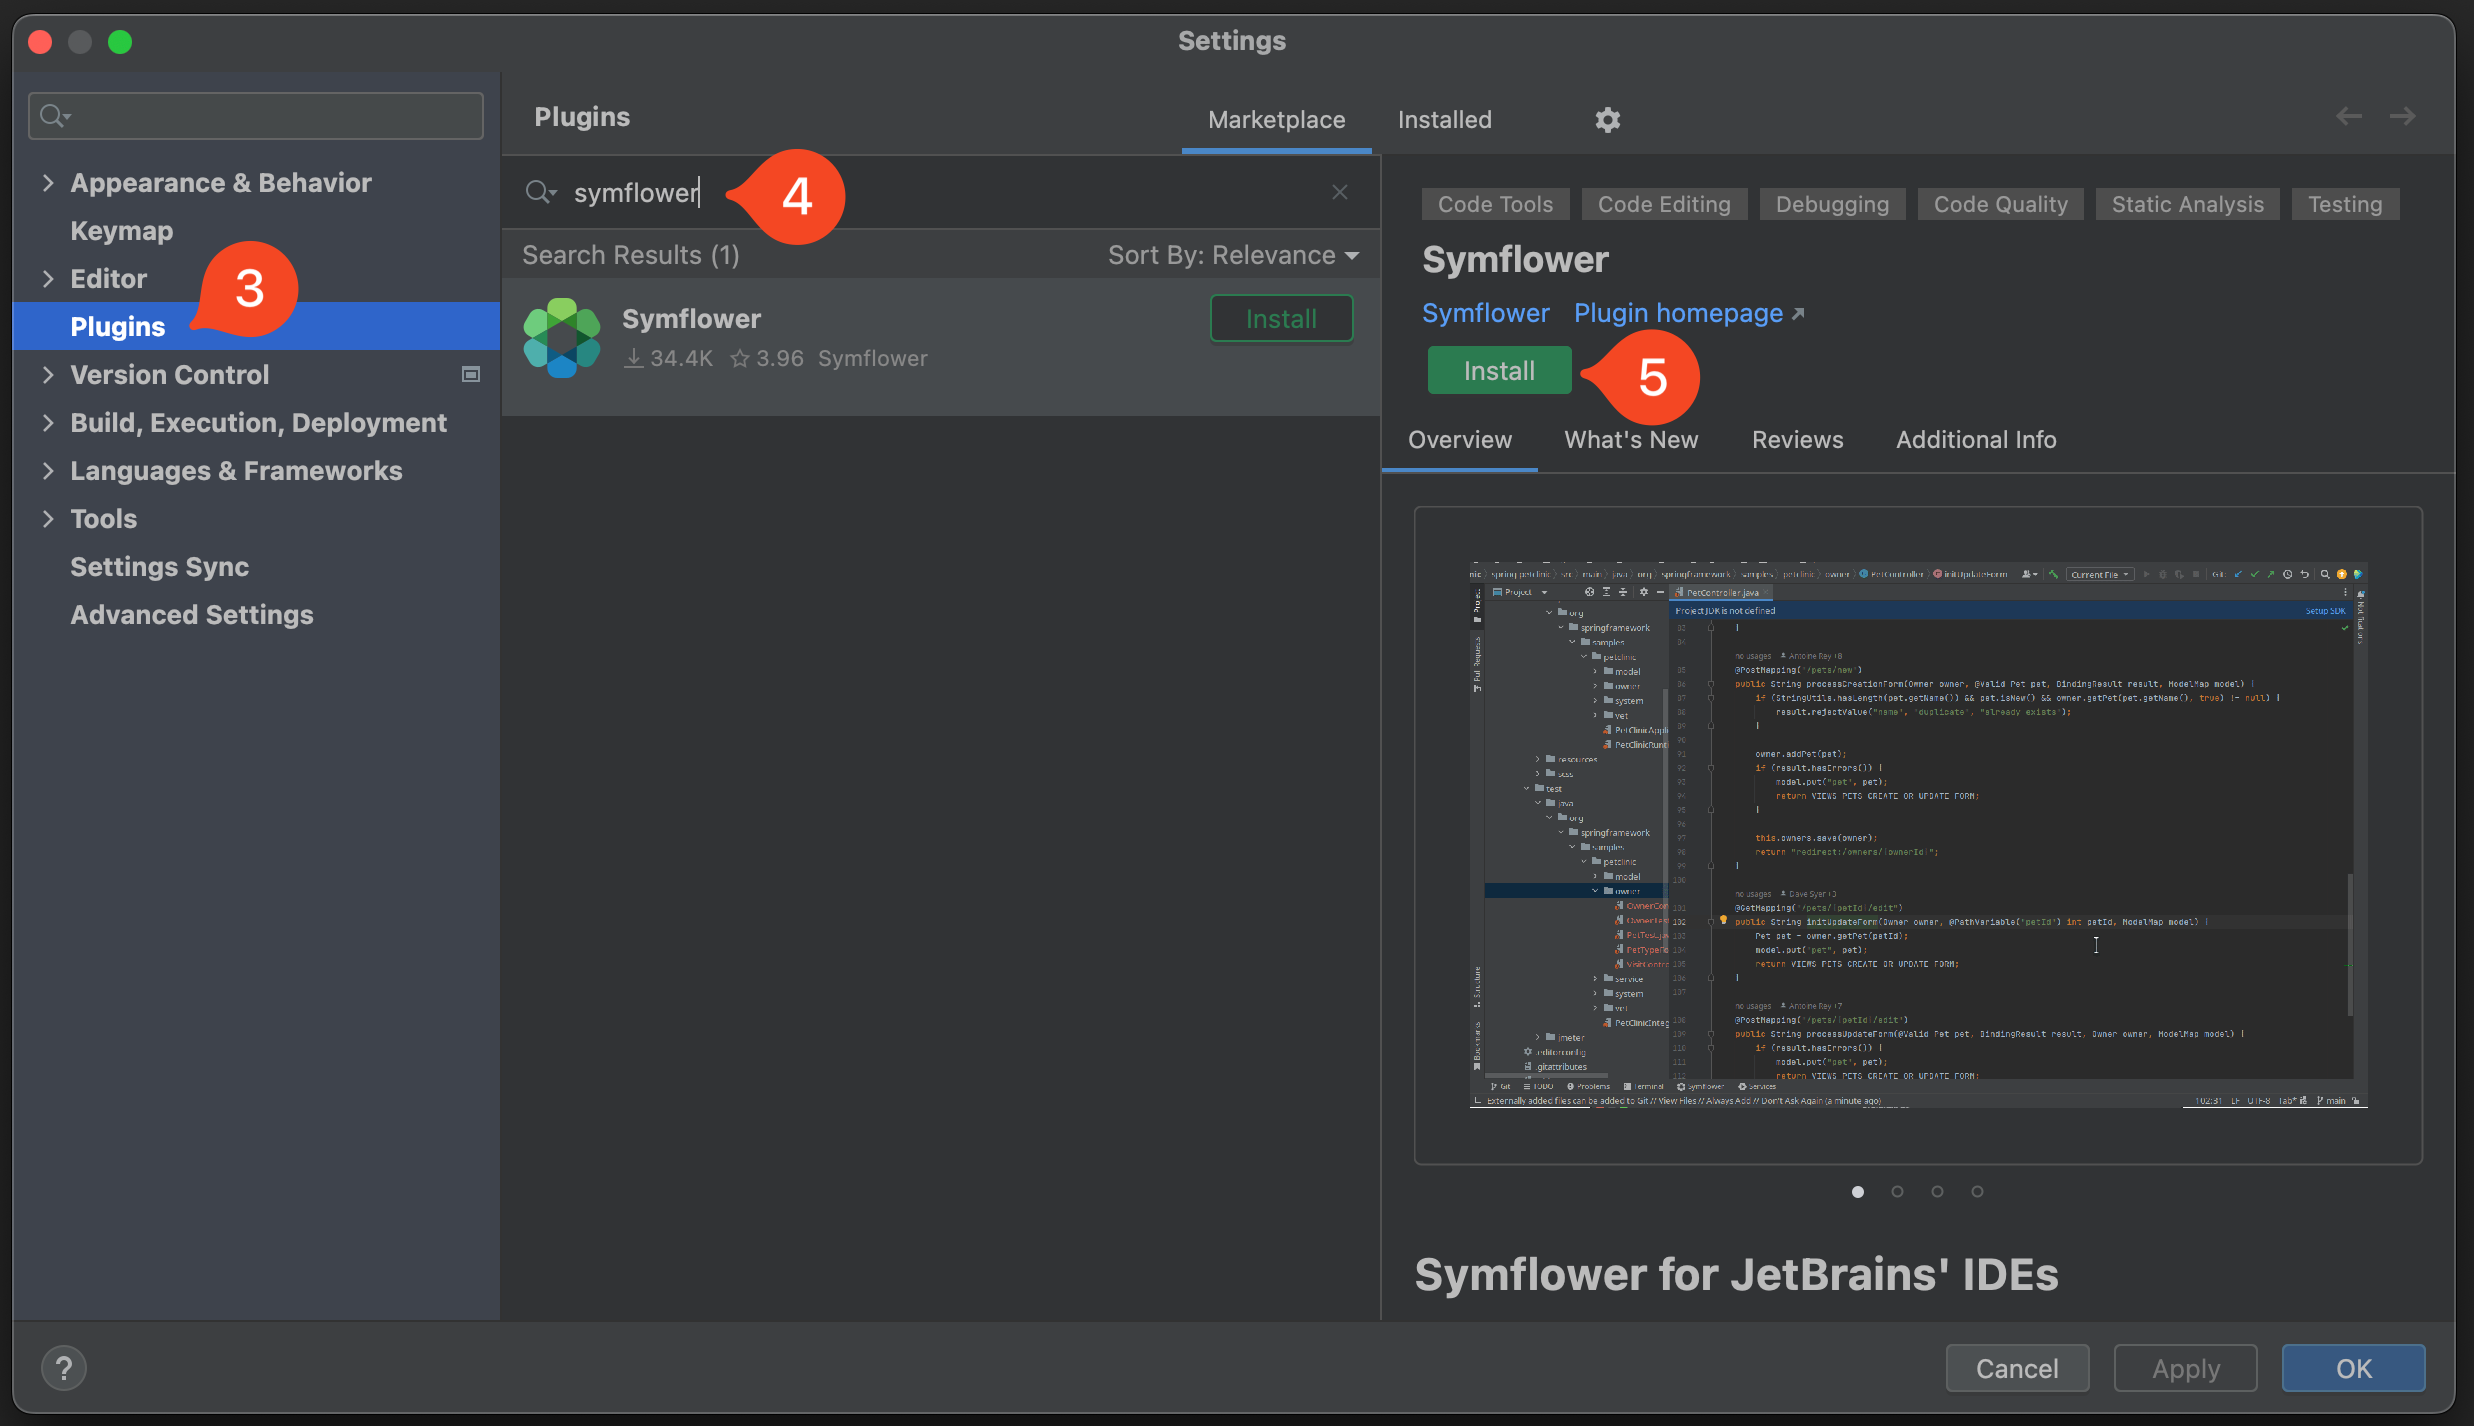Image resolution: width=2474 pixels, height=1426 pixels.
Task: Open the help question mark button
Action: coord(64,1368)
